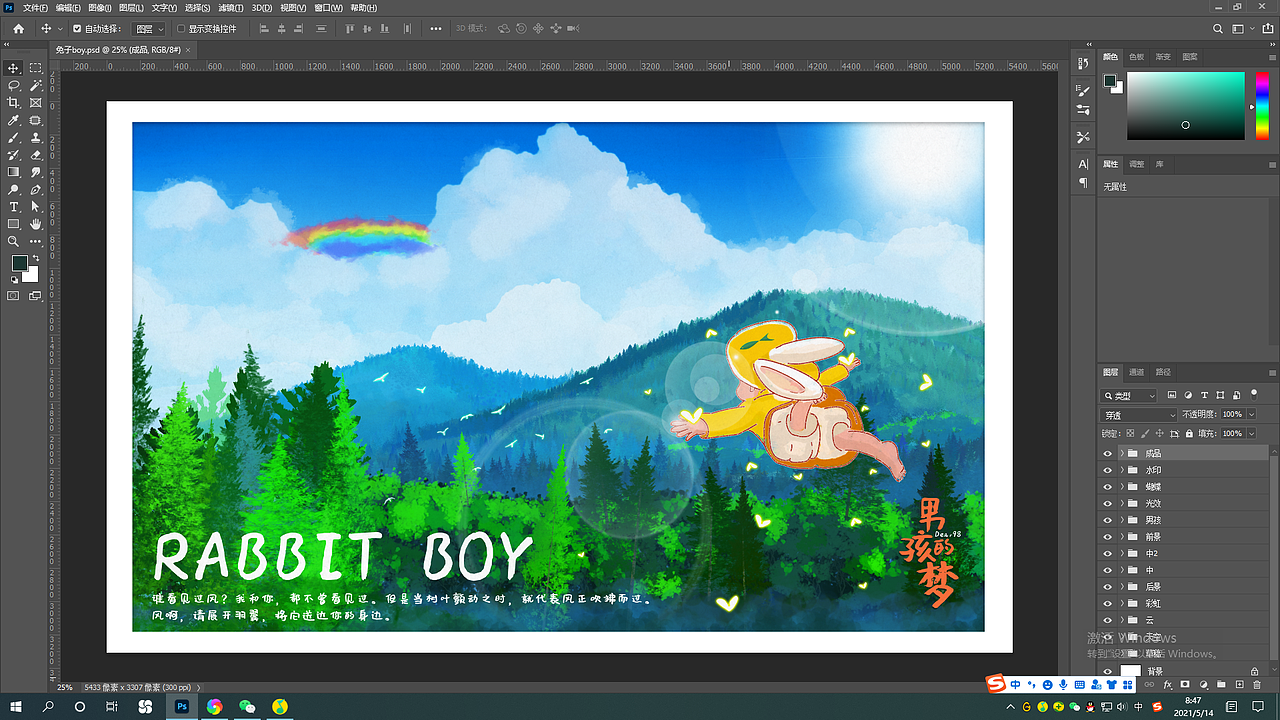1280x720 pixels.
Task: Toggle visibility of the 彩虹 layer
Action: click(x=1108, y=604)
